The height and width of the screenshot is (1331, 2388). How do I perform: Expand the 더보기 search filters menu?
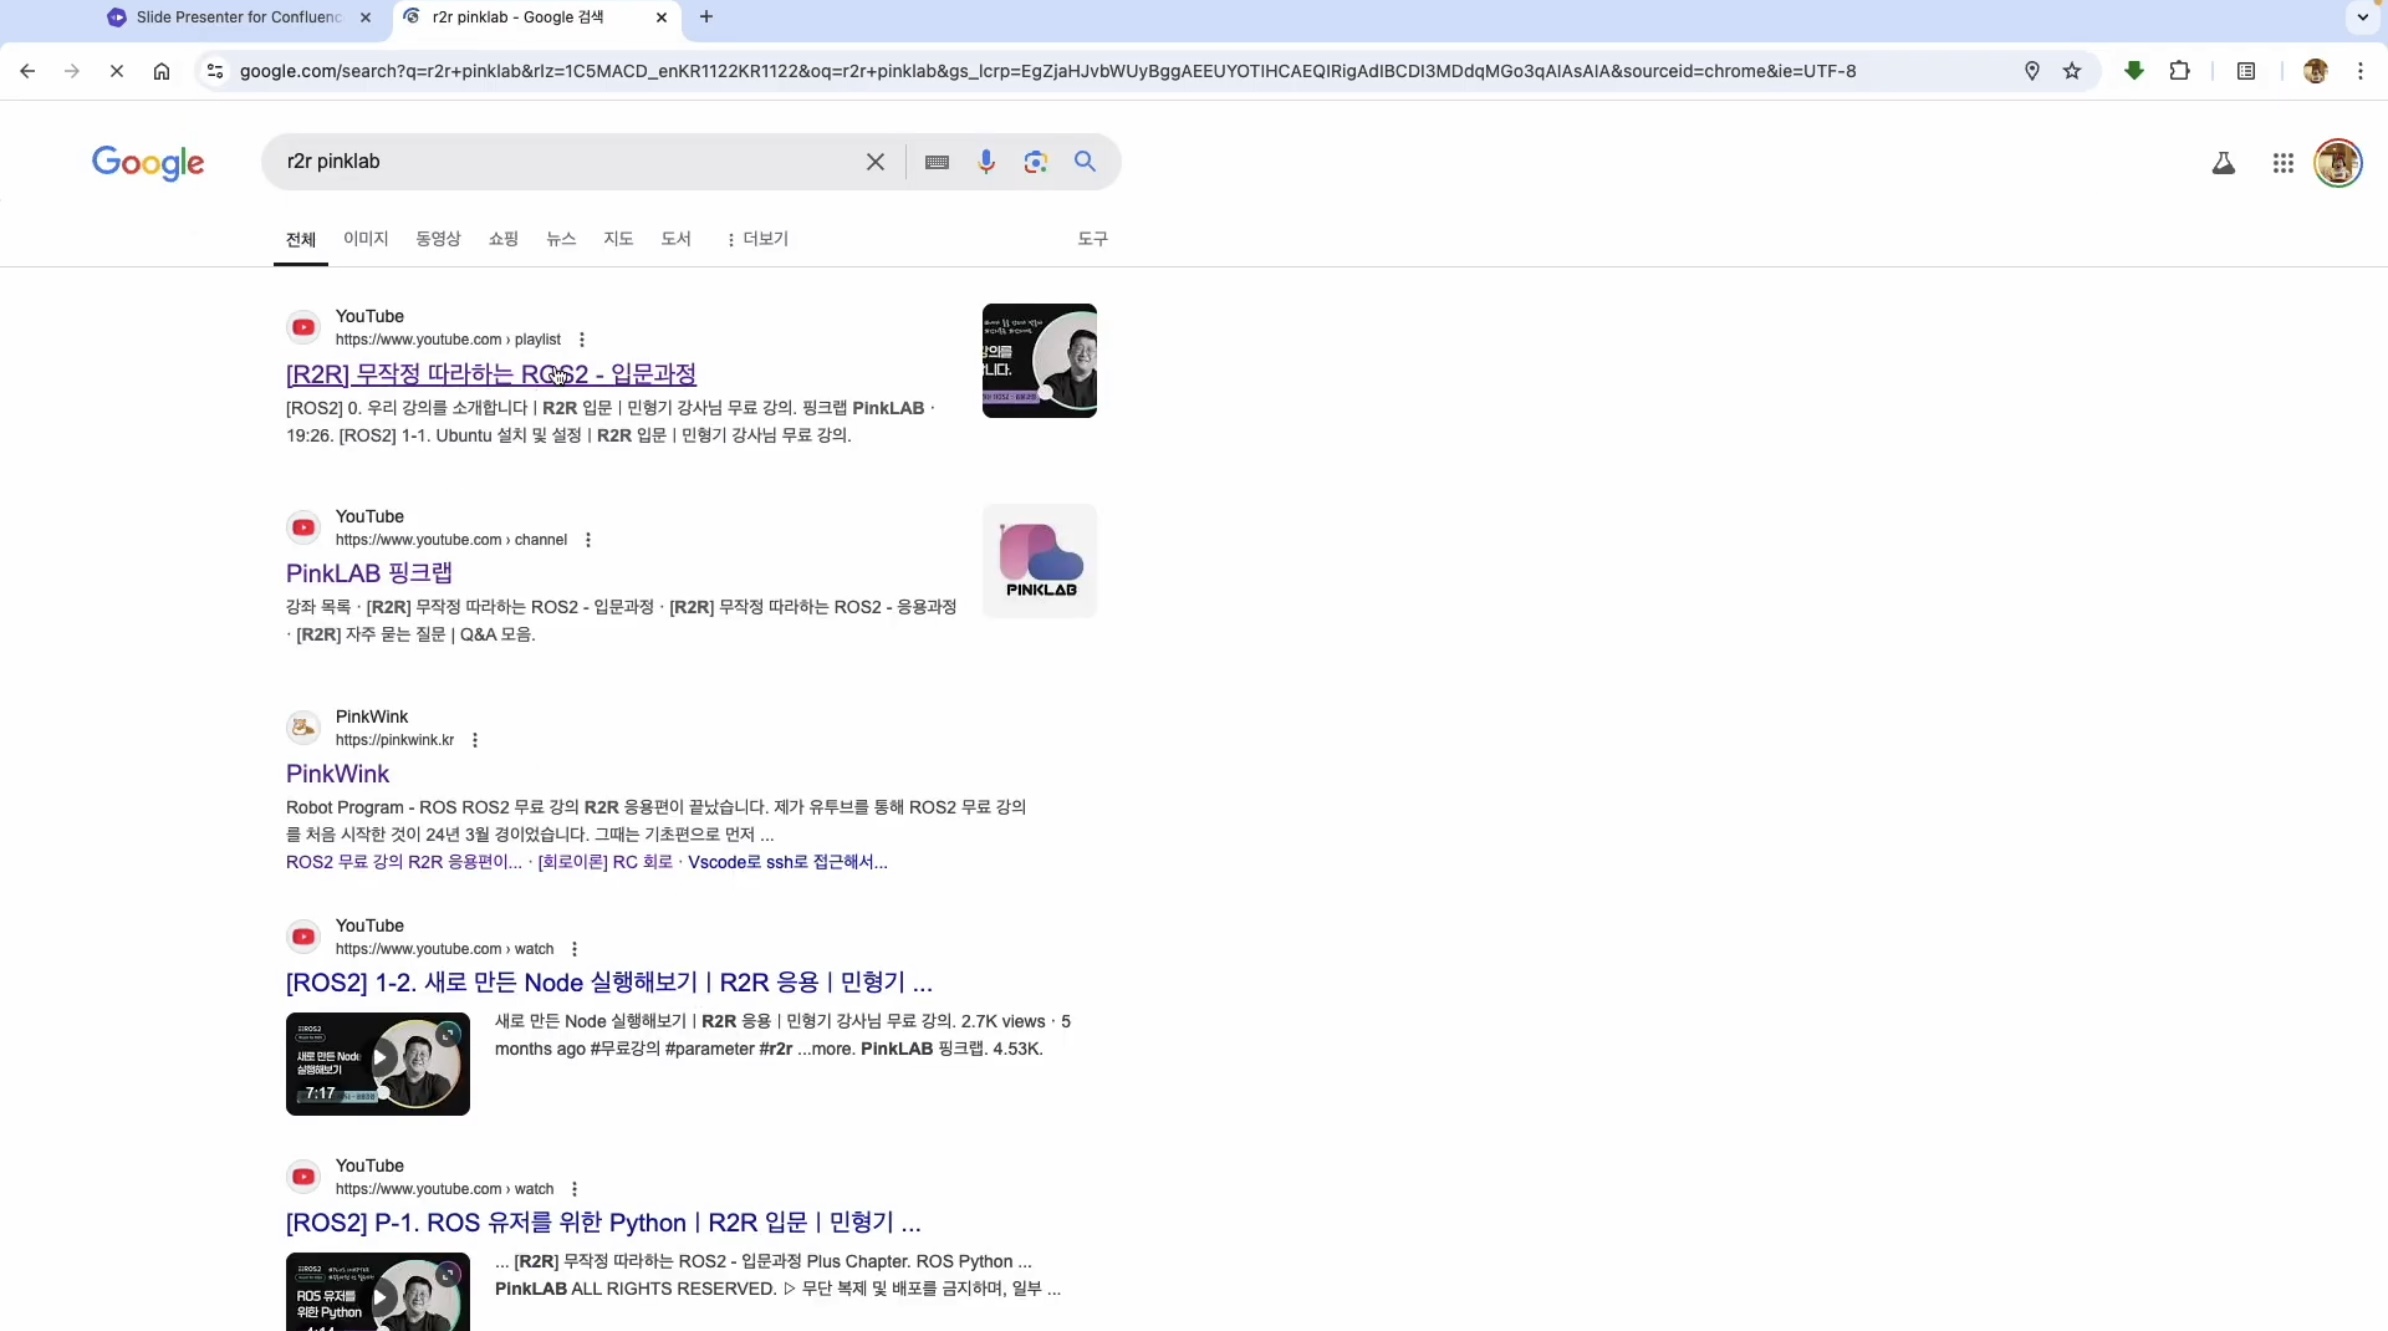coord(757,239)
